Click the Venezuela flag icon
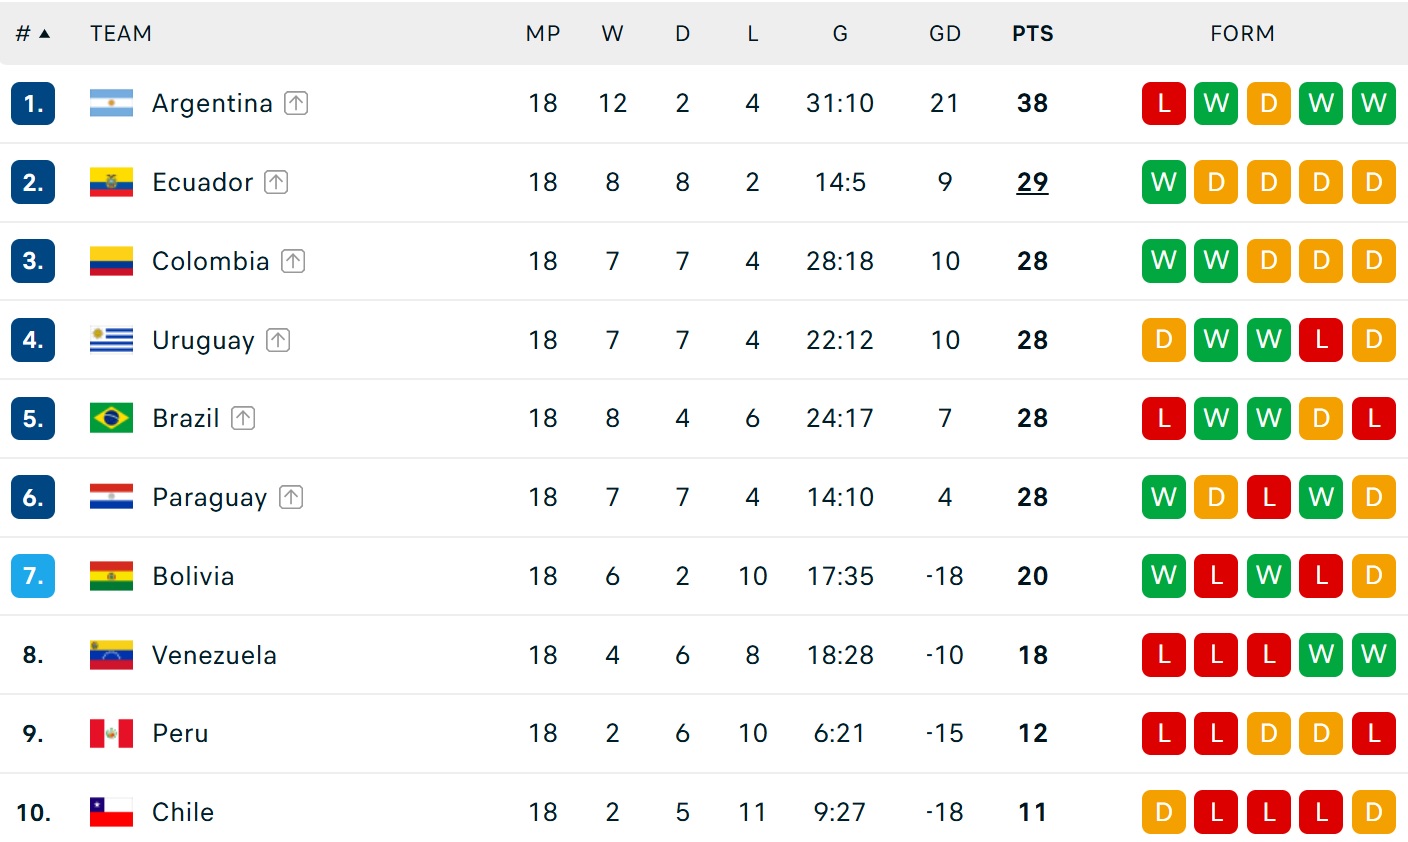Image resolution: width=1408 pixels, height=842 pixels. (111, 655)
